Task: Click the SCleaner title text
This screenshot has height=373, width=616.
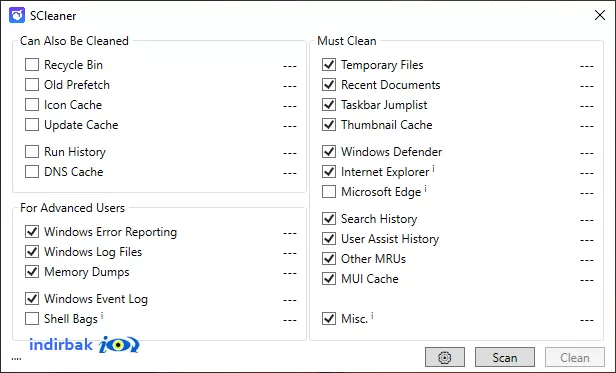Action: [x=53, y=16]
